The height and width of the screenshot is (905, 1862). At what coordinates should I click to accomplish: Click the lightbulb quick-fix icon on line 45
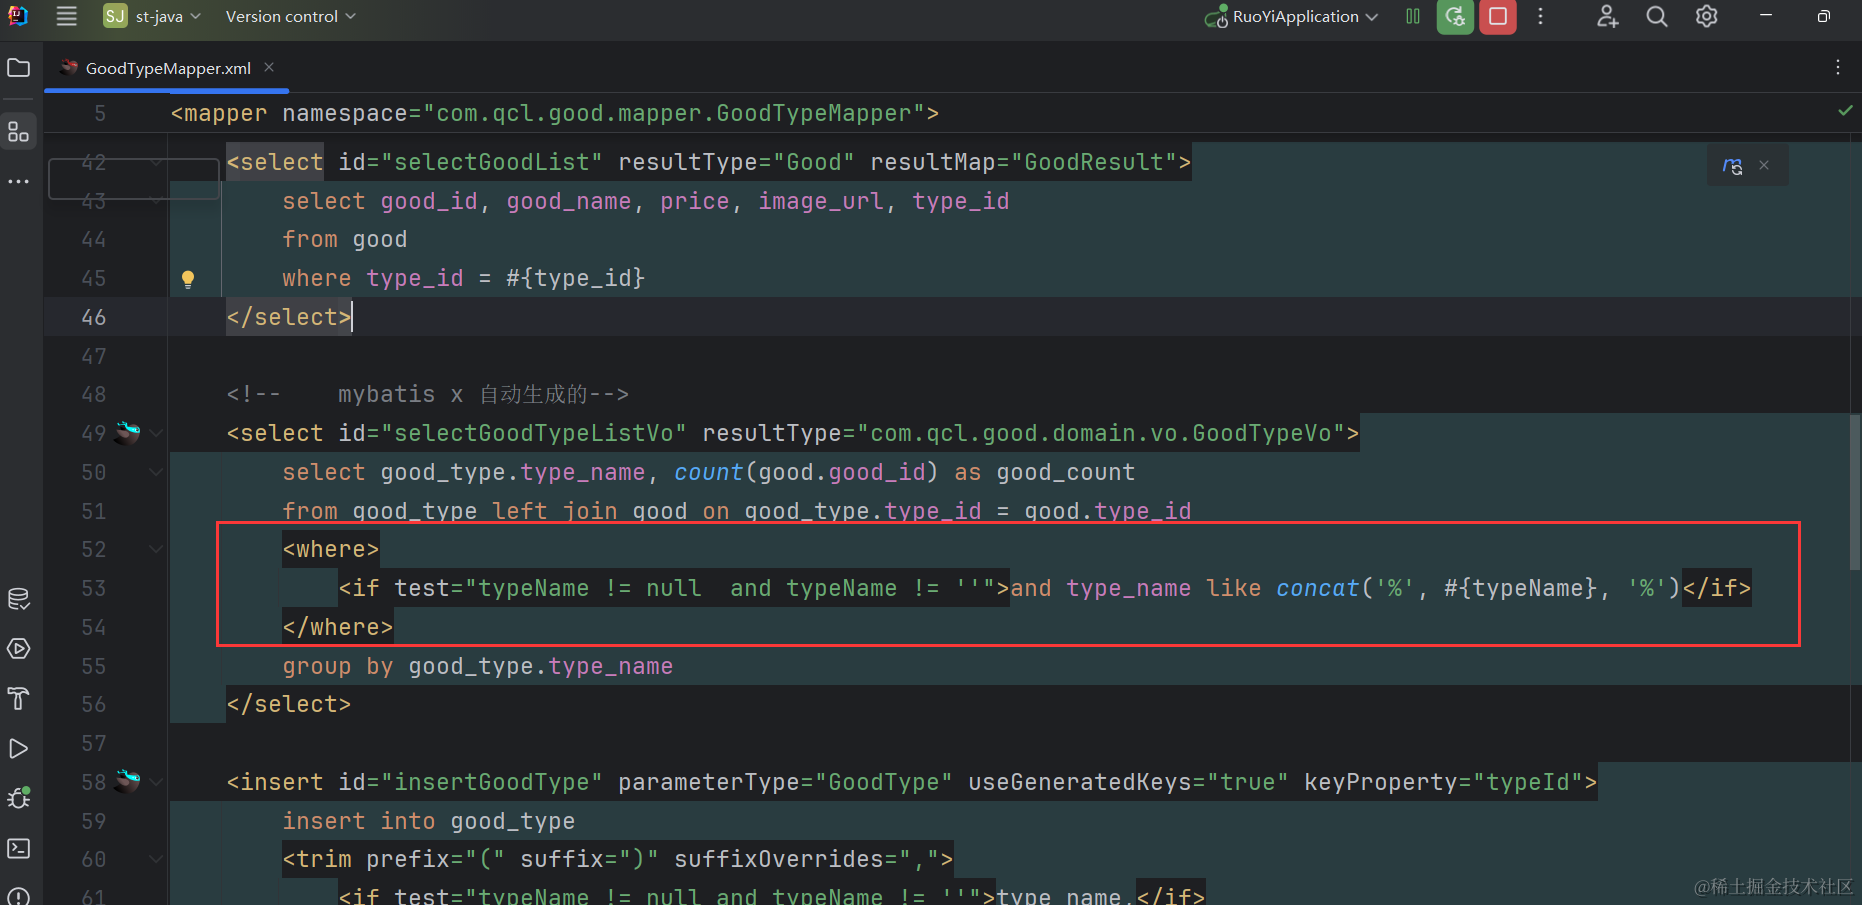pos(187,279)
